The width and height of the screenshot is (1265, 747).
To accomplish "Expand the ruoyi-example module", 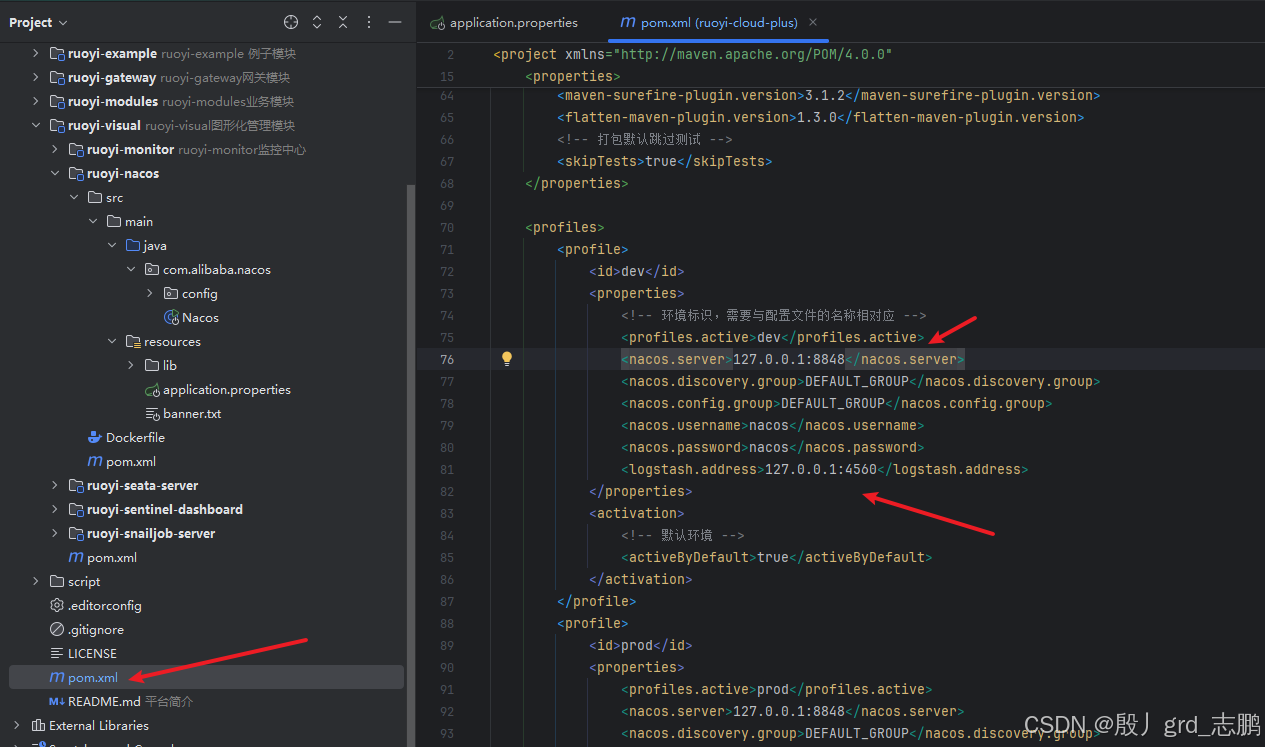I will [37, 53].
